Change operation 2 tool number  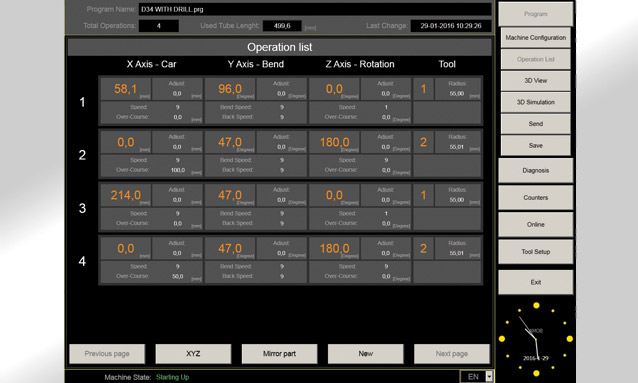423,142
